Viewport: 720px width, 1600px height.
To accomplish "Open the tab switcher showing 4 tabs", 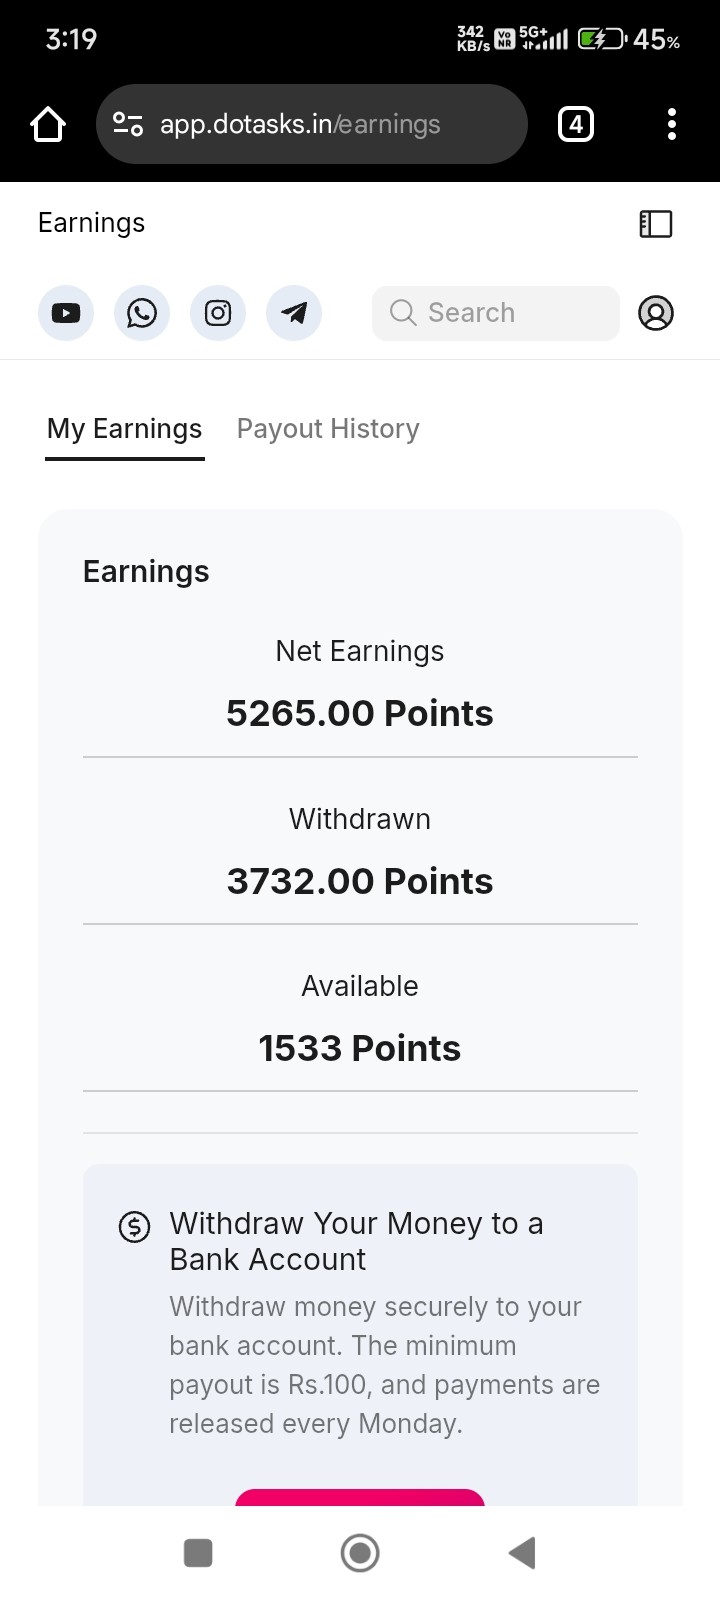I will pyautogui.click(x=575, y=124).
